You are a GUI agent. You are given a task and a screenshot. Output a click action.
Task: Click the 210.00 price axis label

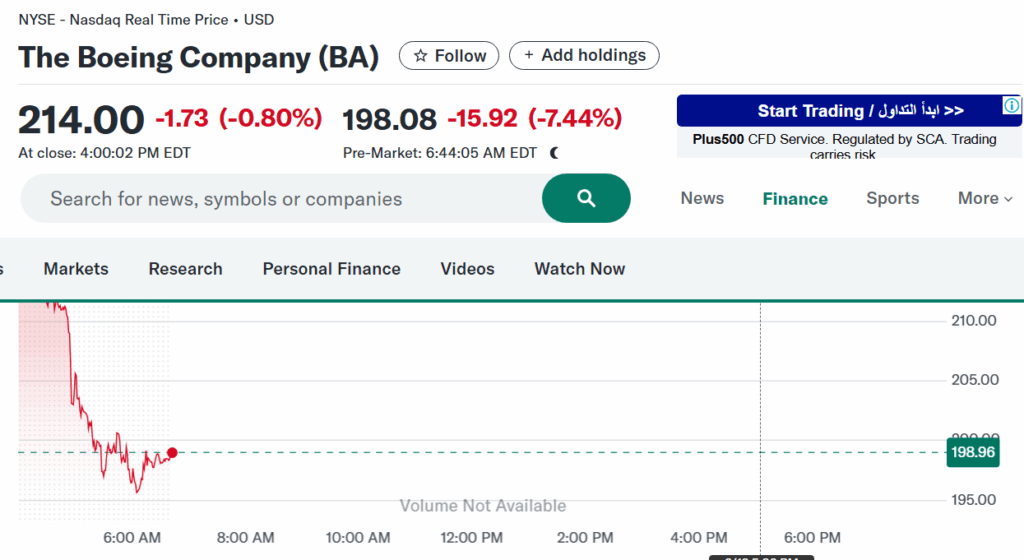point(974,320)
